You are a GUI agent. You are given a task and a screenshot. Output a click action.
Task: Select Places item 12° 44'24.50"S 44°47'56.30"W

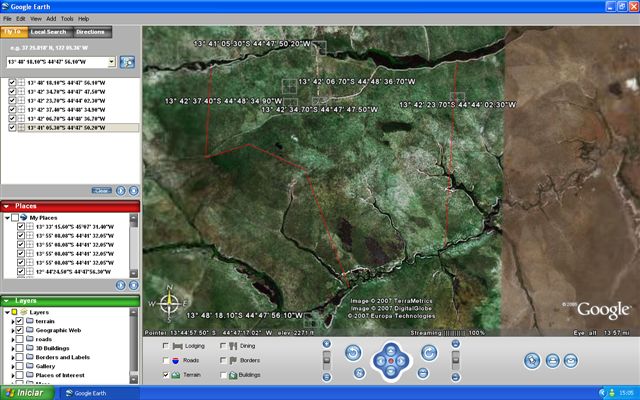tap(73, 271)
